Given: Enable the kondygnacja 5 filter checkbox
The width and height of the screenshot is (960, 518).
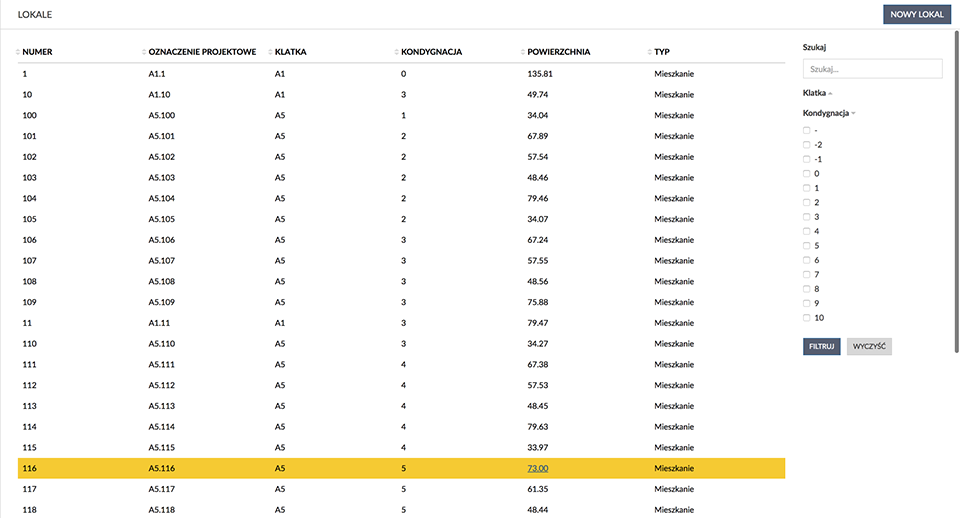Looking at the screenshot, I should pos(806,246).
